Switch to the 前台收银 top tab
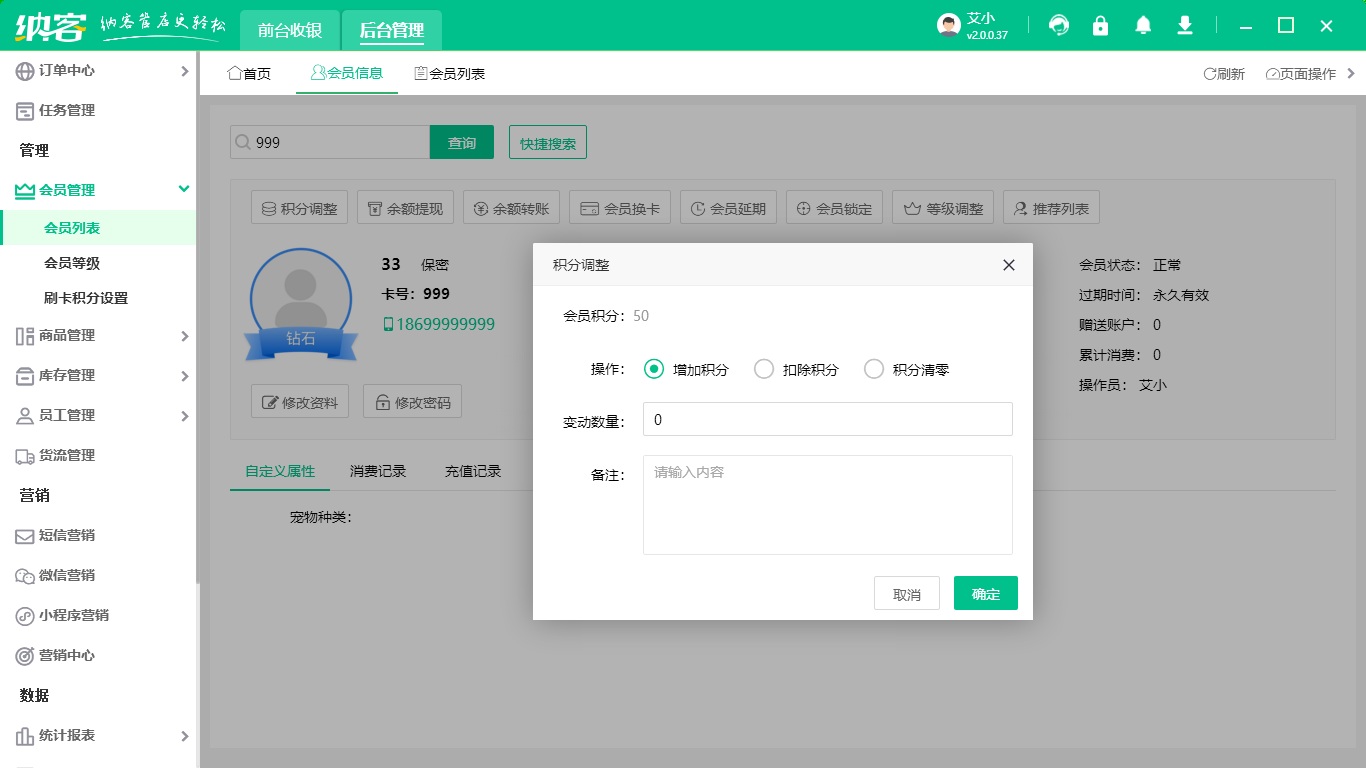1366x768 pixels. (x=290, y=30)
